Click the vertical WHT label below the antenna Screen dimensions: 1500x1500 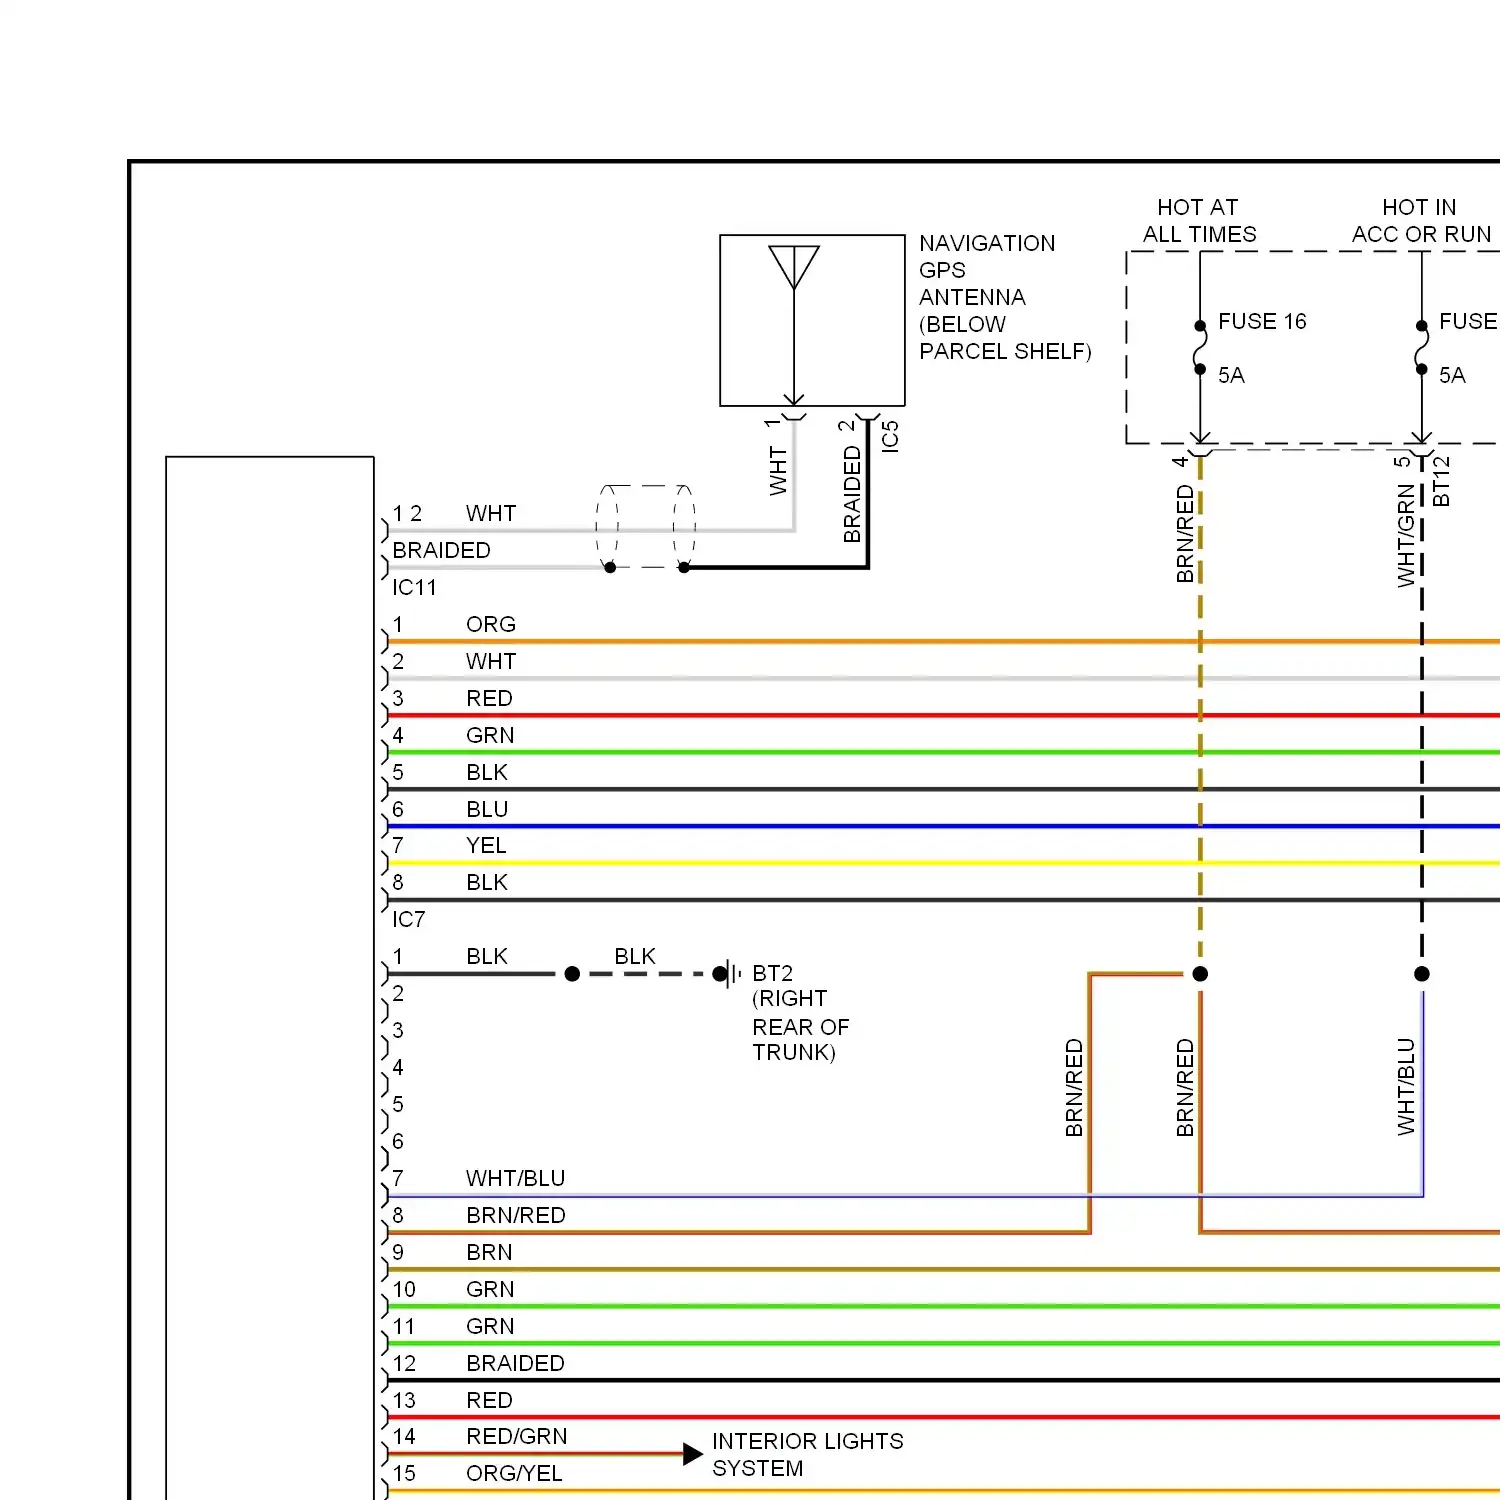(778, 471)
